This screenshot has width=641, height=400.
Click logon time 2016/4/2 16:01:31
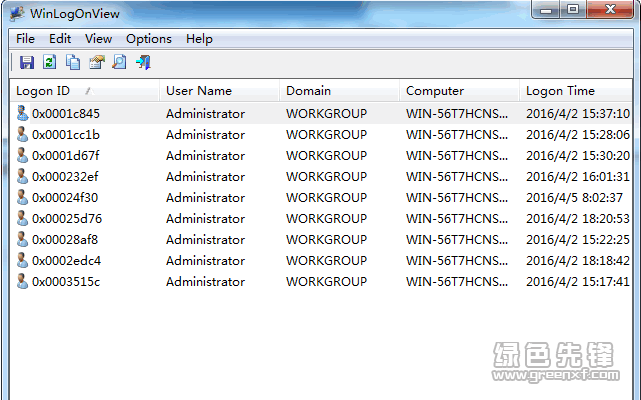pos(578,176)
